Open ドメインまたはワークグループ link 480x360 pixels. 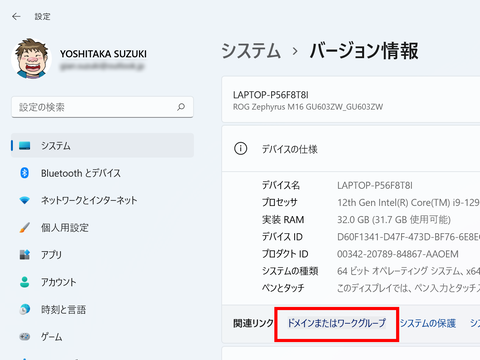pyautogui.click(x=336, y=323)
